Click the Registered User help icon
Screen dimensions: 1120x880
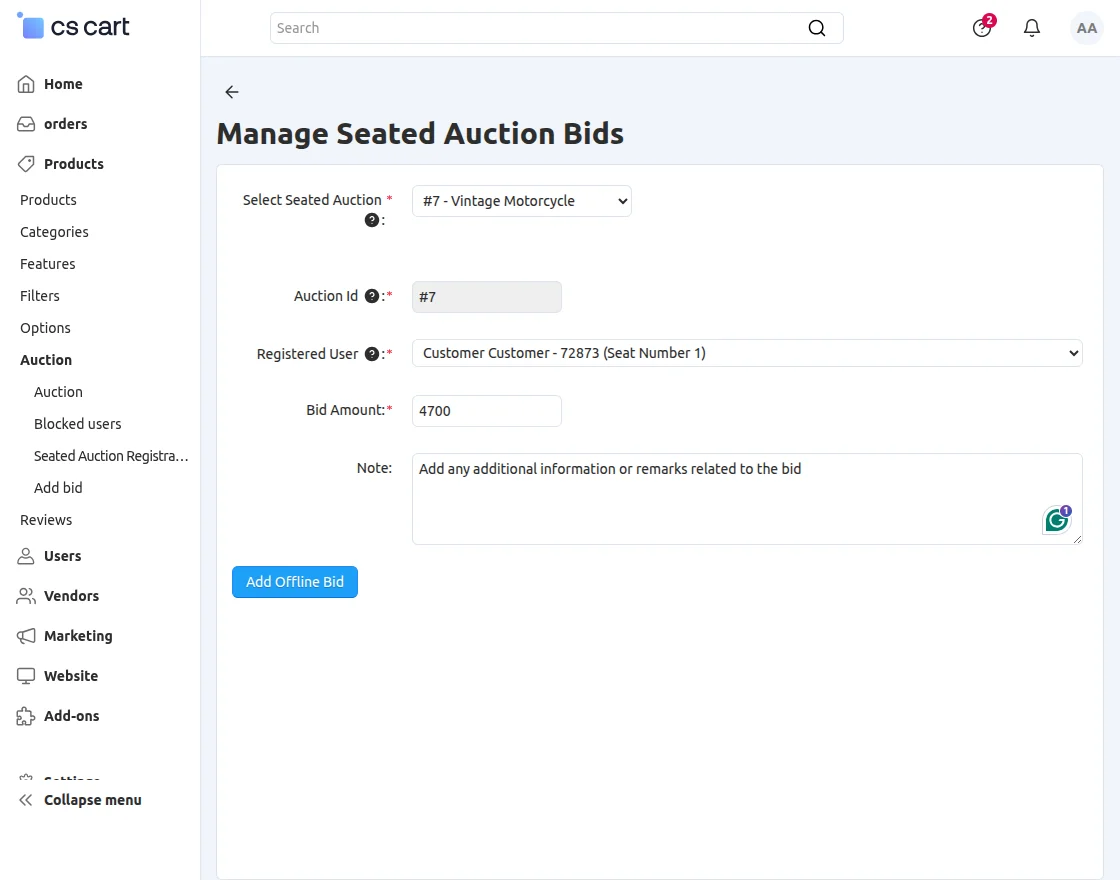371,354
